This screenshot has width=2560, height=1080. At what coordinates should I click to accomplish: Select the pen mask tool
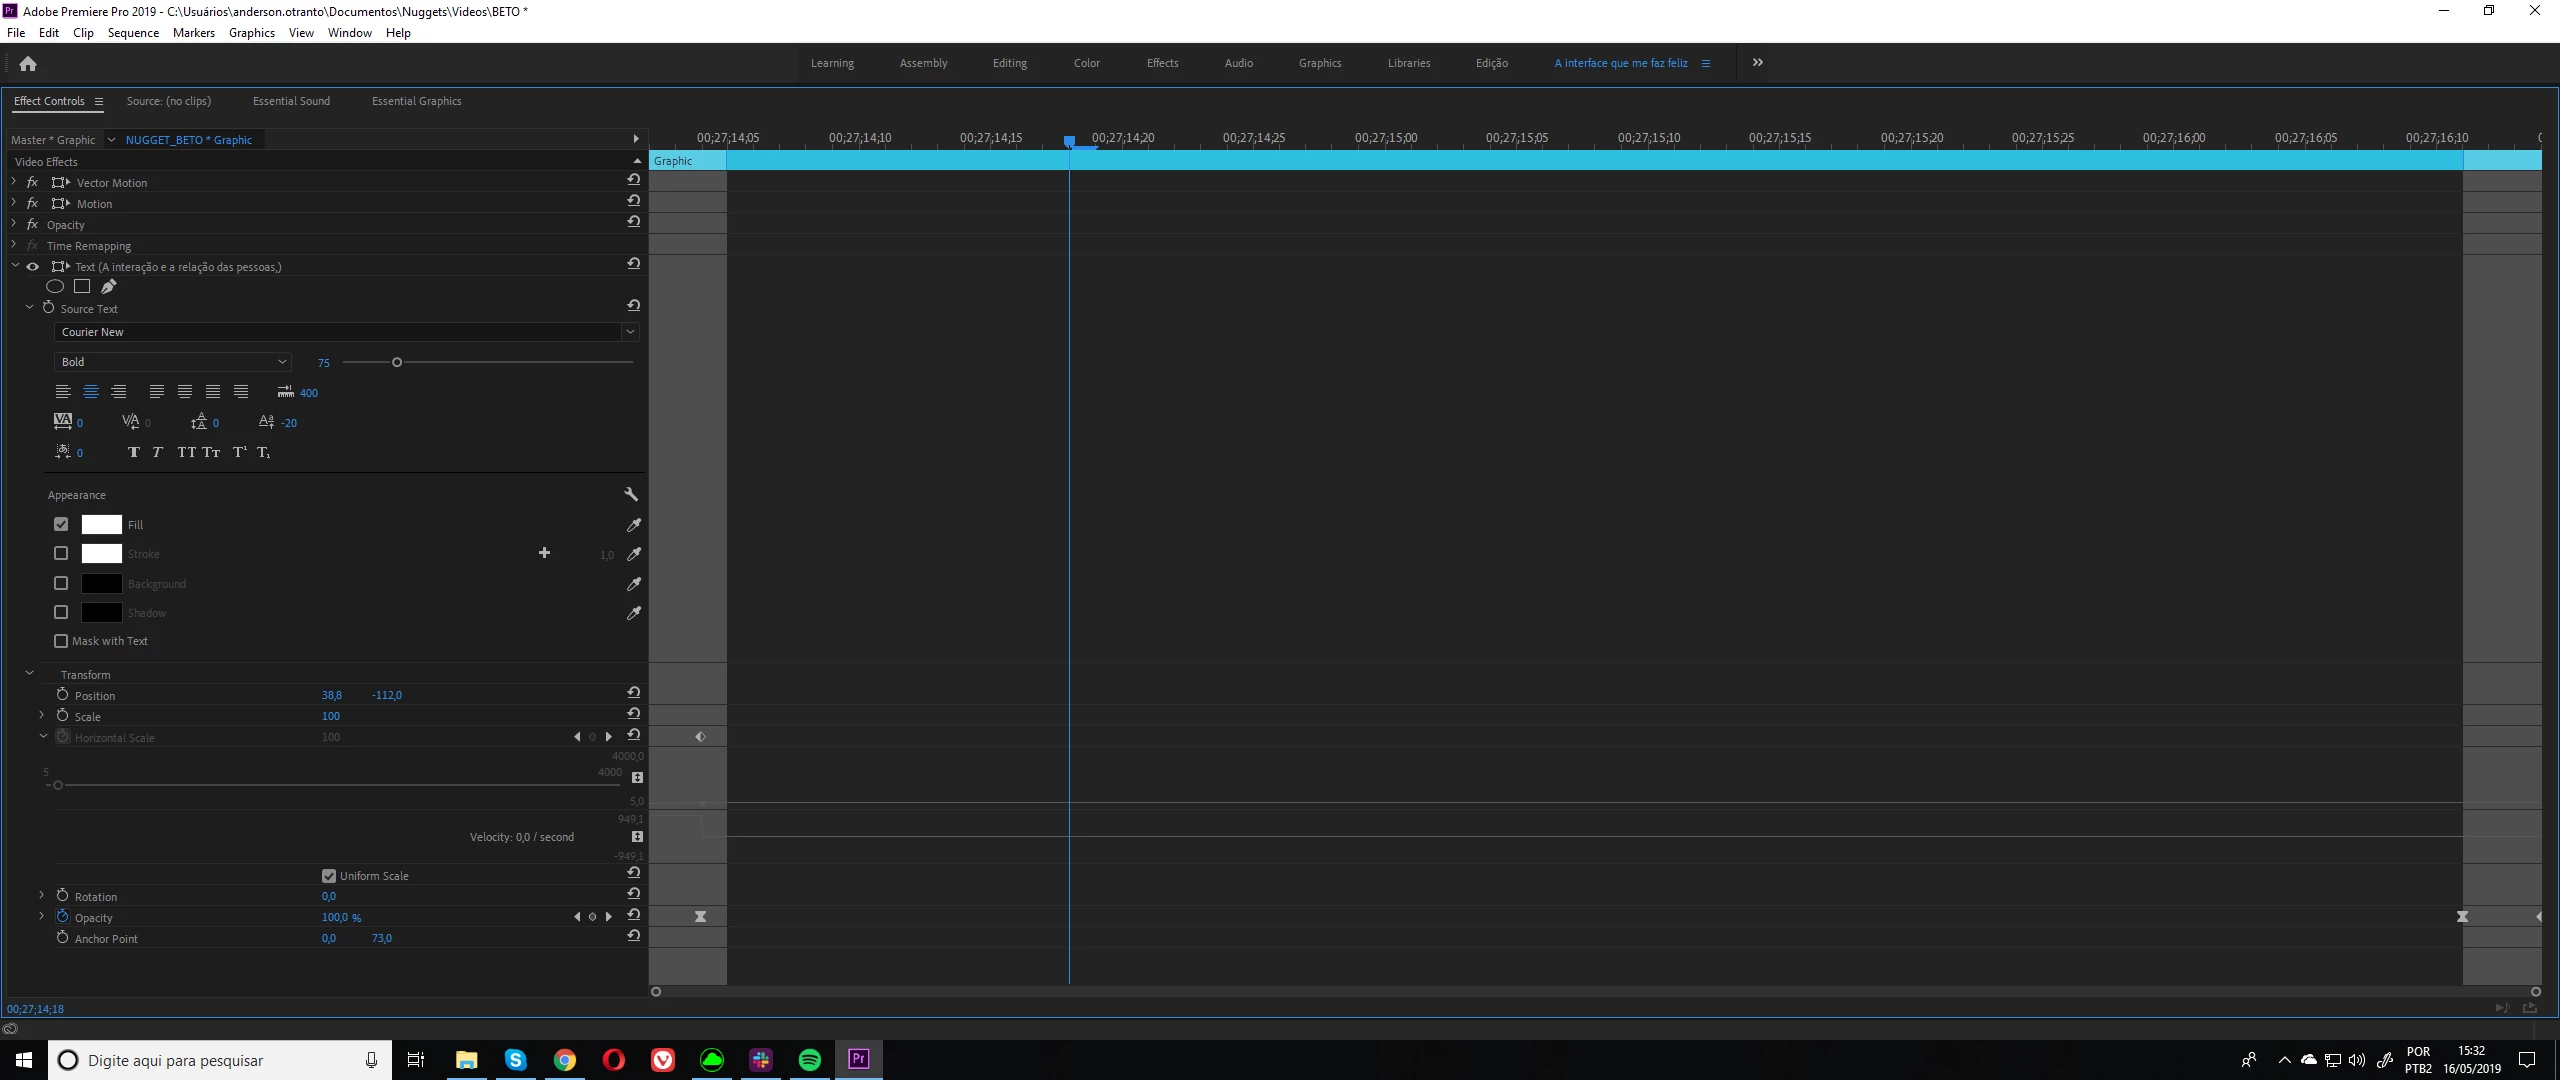coord(108,287)
